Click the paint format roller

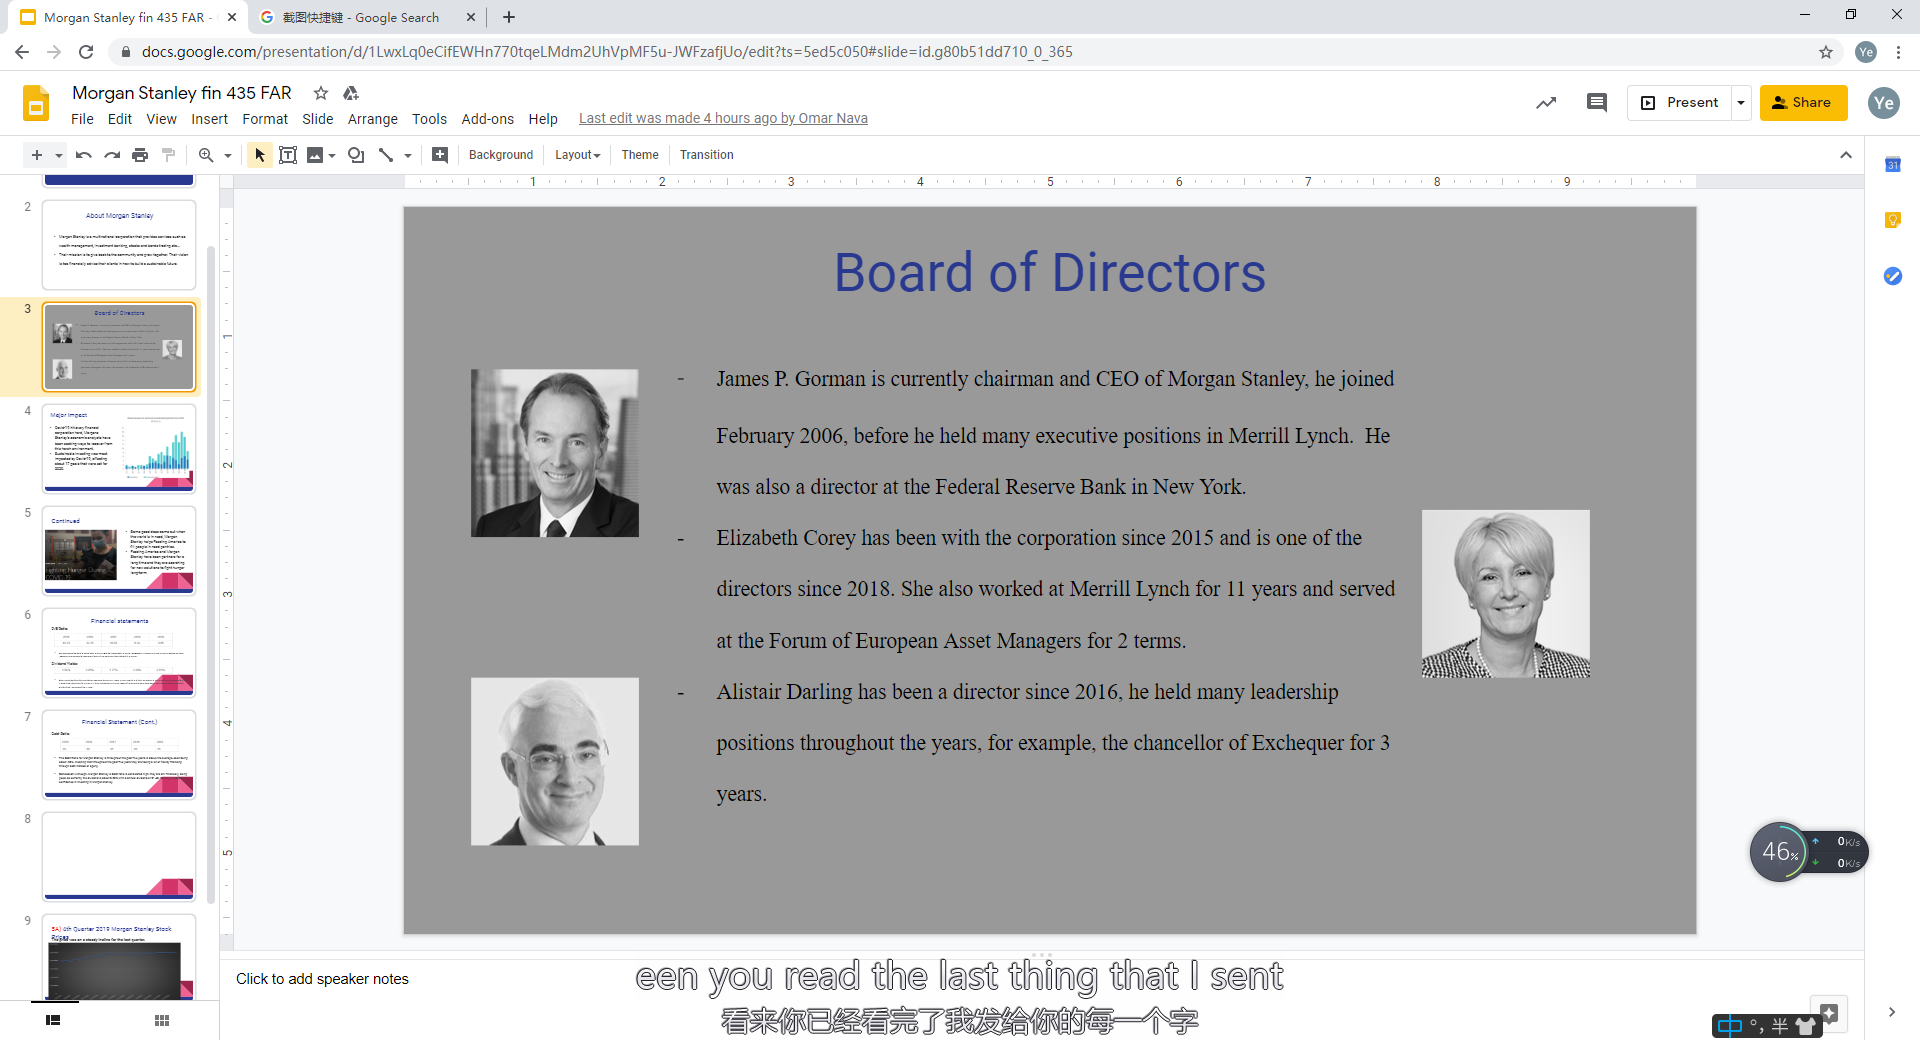(168, 155)
